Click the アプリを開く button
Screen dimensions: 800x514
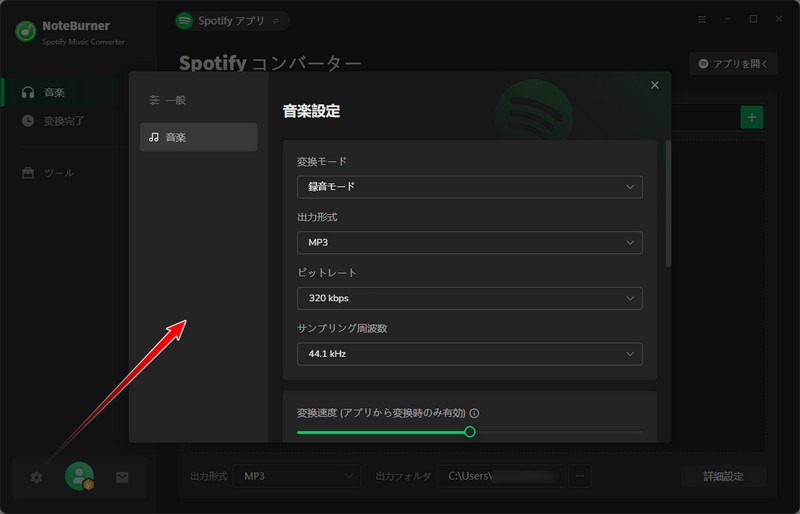[733, 64]
